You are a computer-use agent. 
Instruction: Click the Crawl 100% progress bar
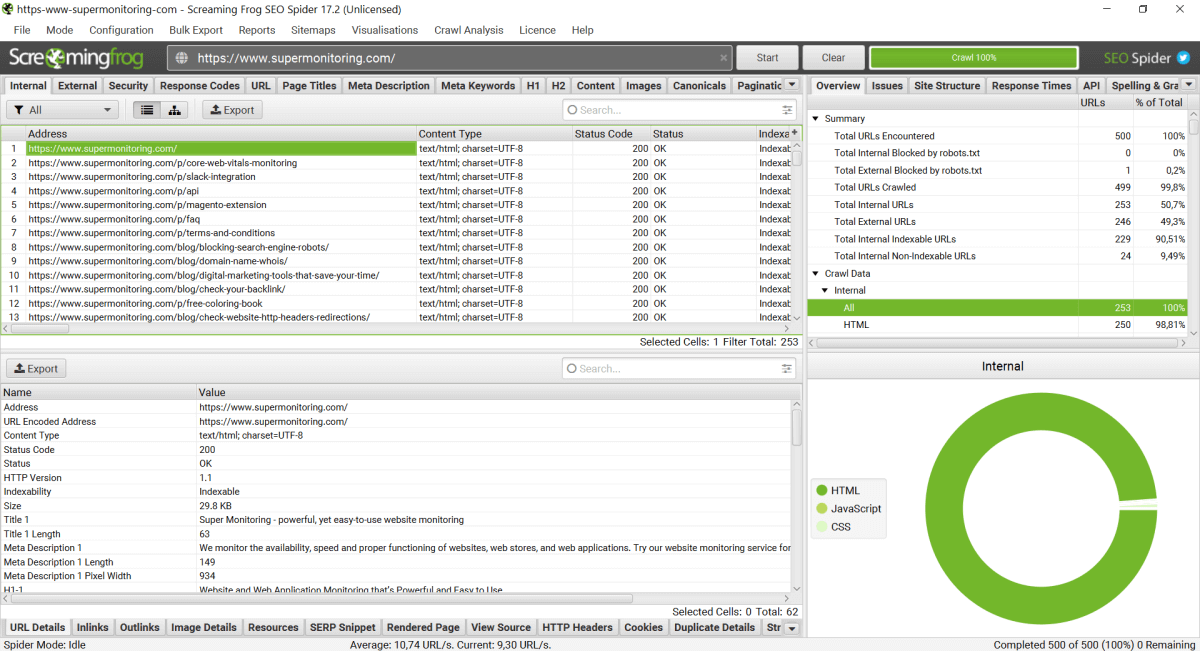[973, 58]
